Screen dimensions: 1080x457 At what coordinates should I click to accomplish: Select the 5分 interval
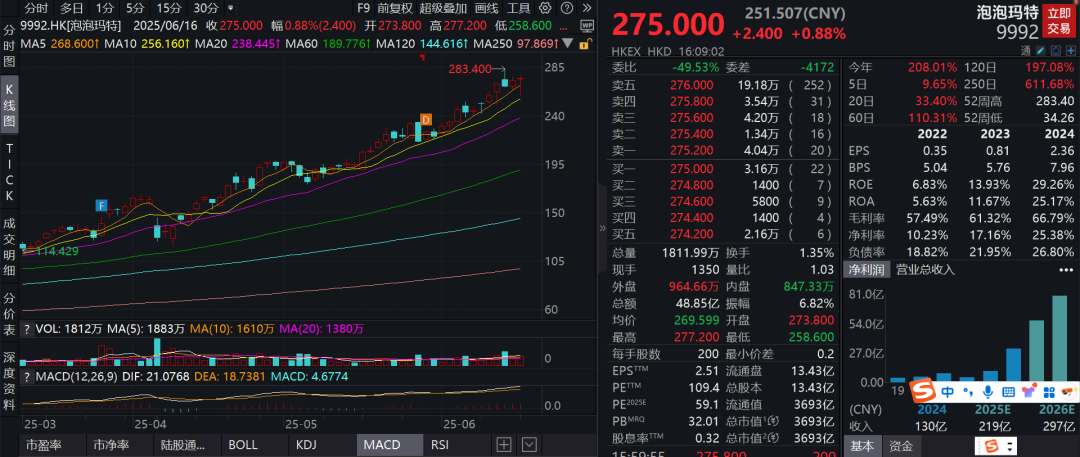(134, 8)
